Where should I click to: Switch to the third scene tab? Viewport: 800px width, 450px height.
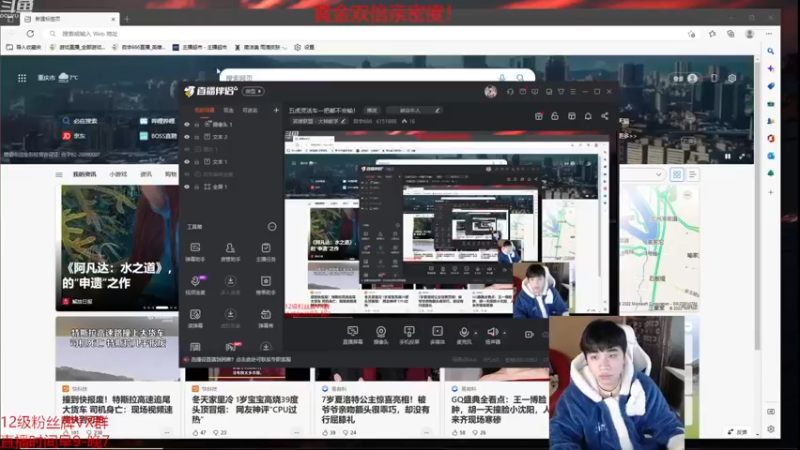tap(249, 110)
